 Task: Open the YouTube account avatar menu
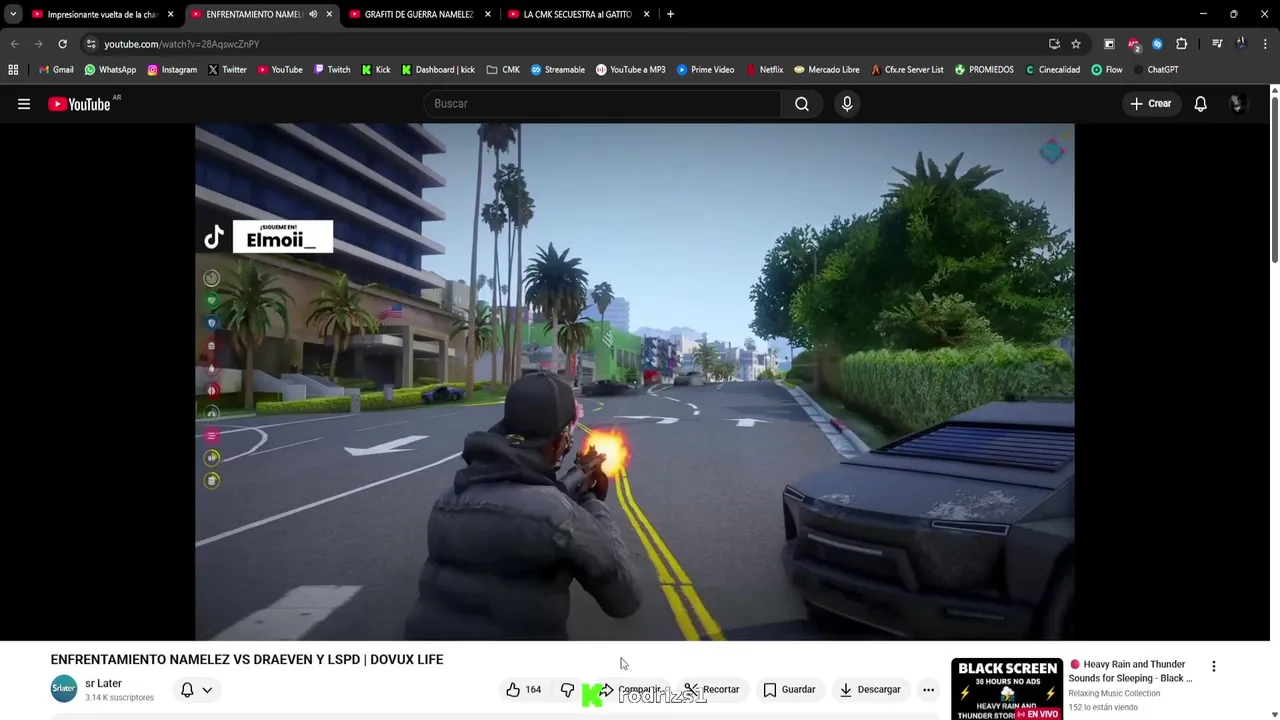[1237, 104]
